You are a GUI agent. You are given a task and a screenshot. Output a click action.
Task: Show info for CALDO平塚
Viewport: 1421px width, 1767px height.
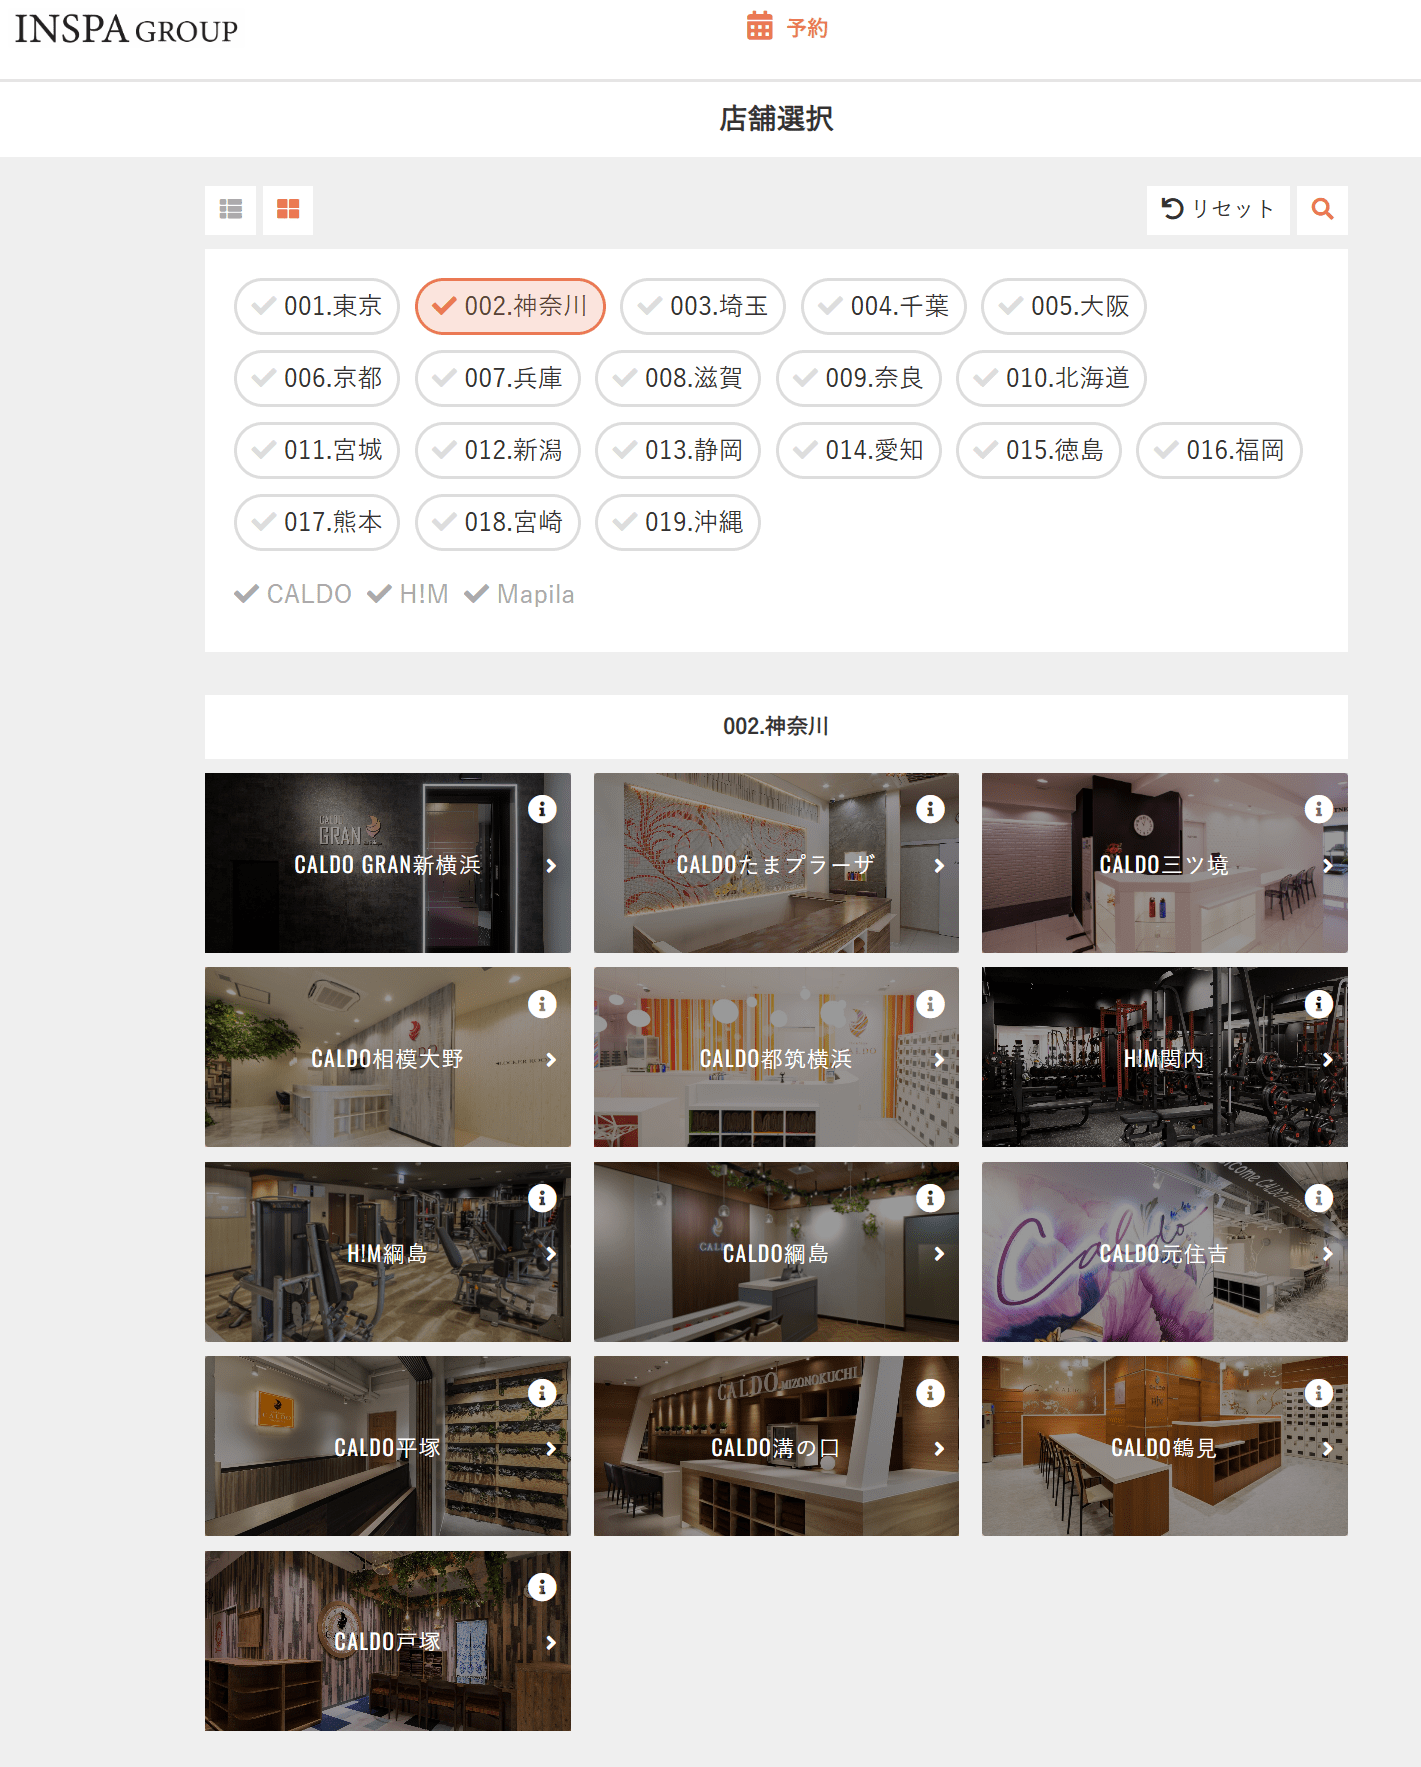pyautogui.click(x=542, y=1392)
